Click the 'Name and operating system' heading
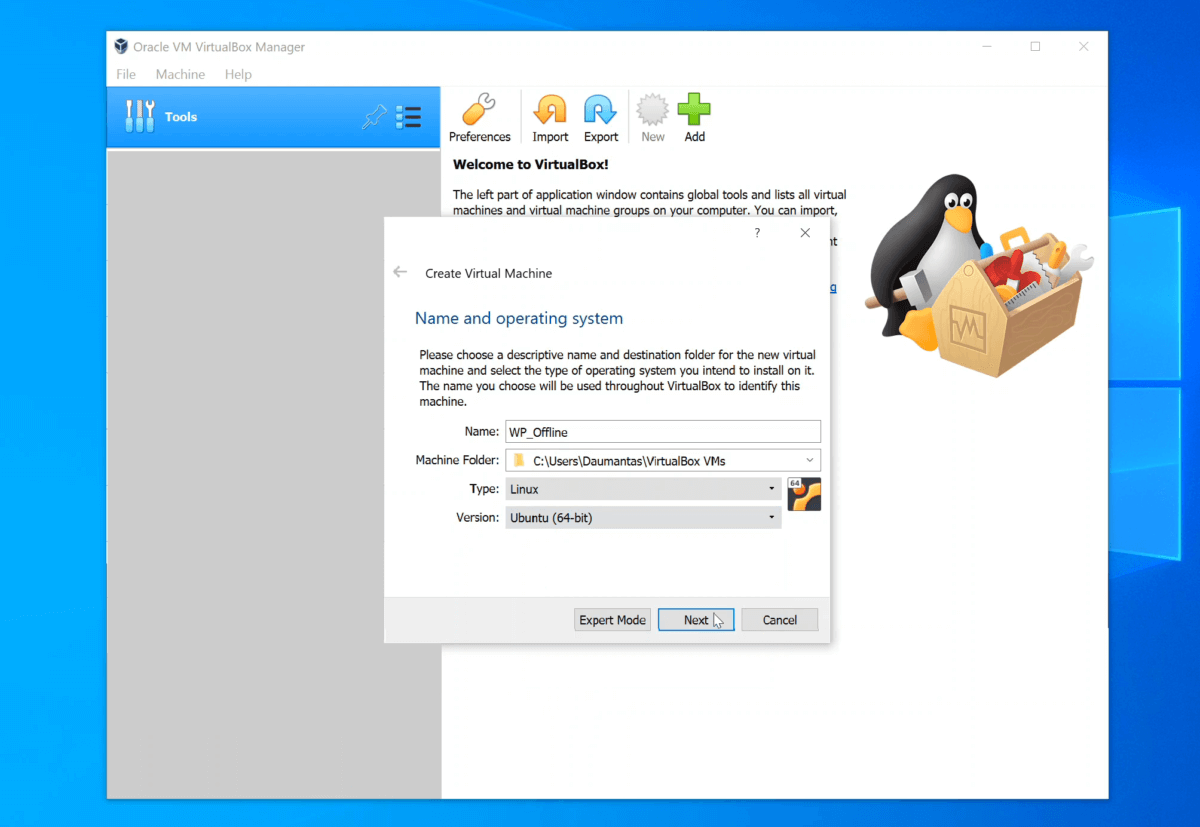Image resolution: width=1200 pixels, height=827 pixels. click(519, 318)
